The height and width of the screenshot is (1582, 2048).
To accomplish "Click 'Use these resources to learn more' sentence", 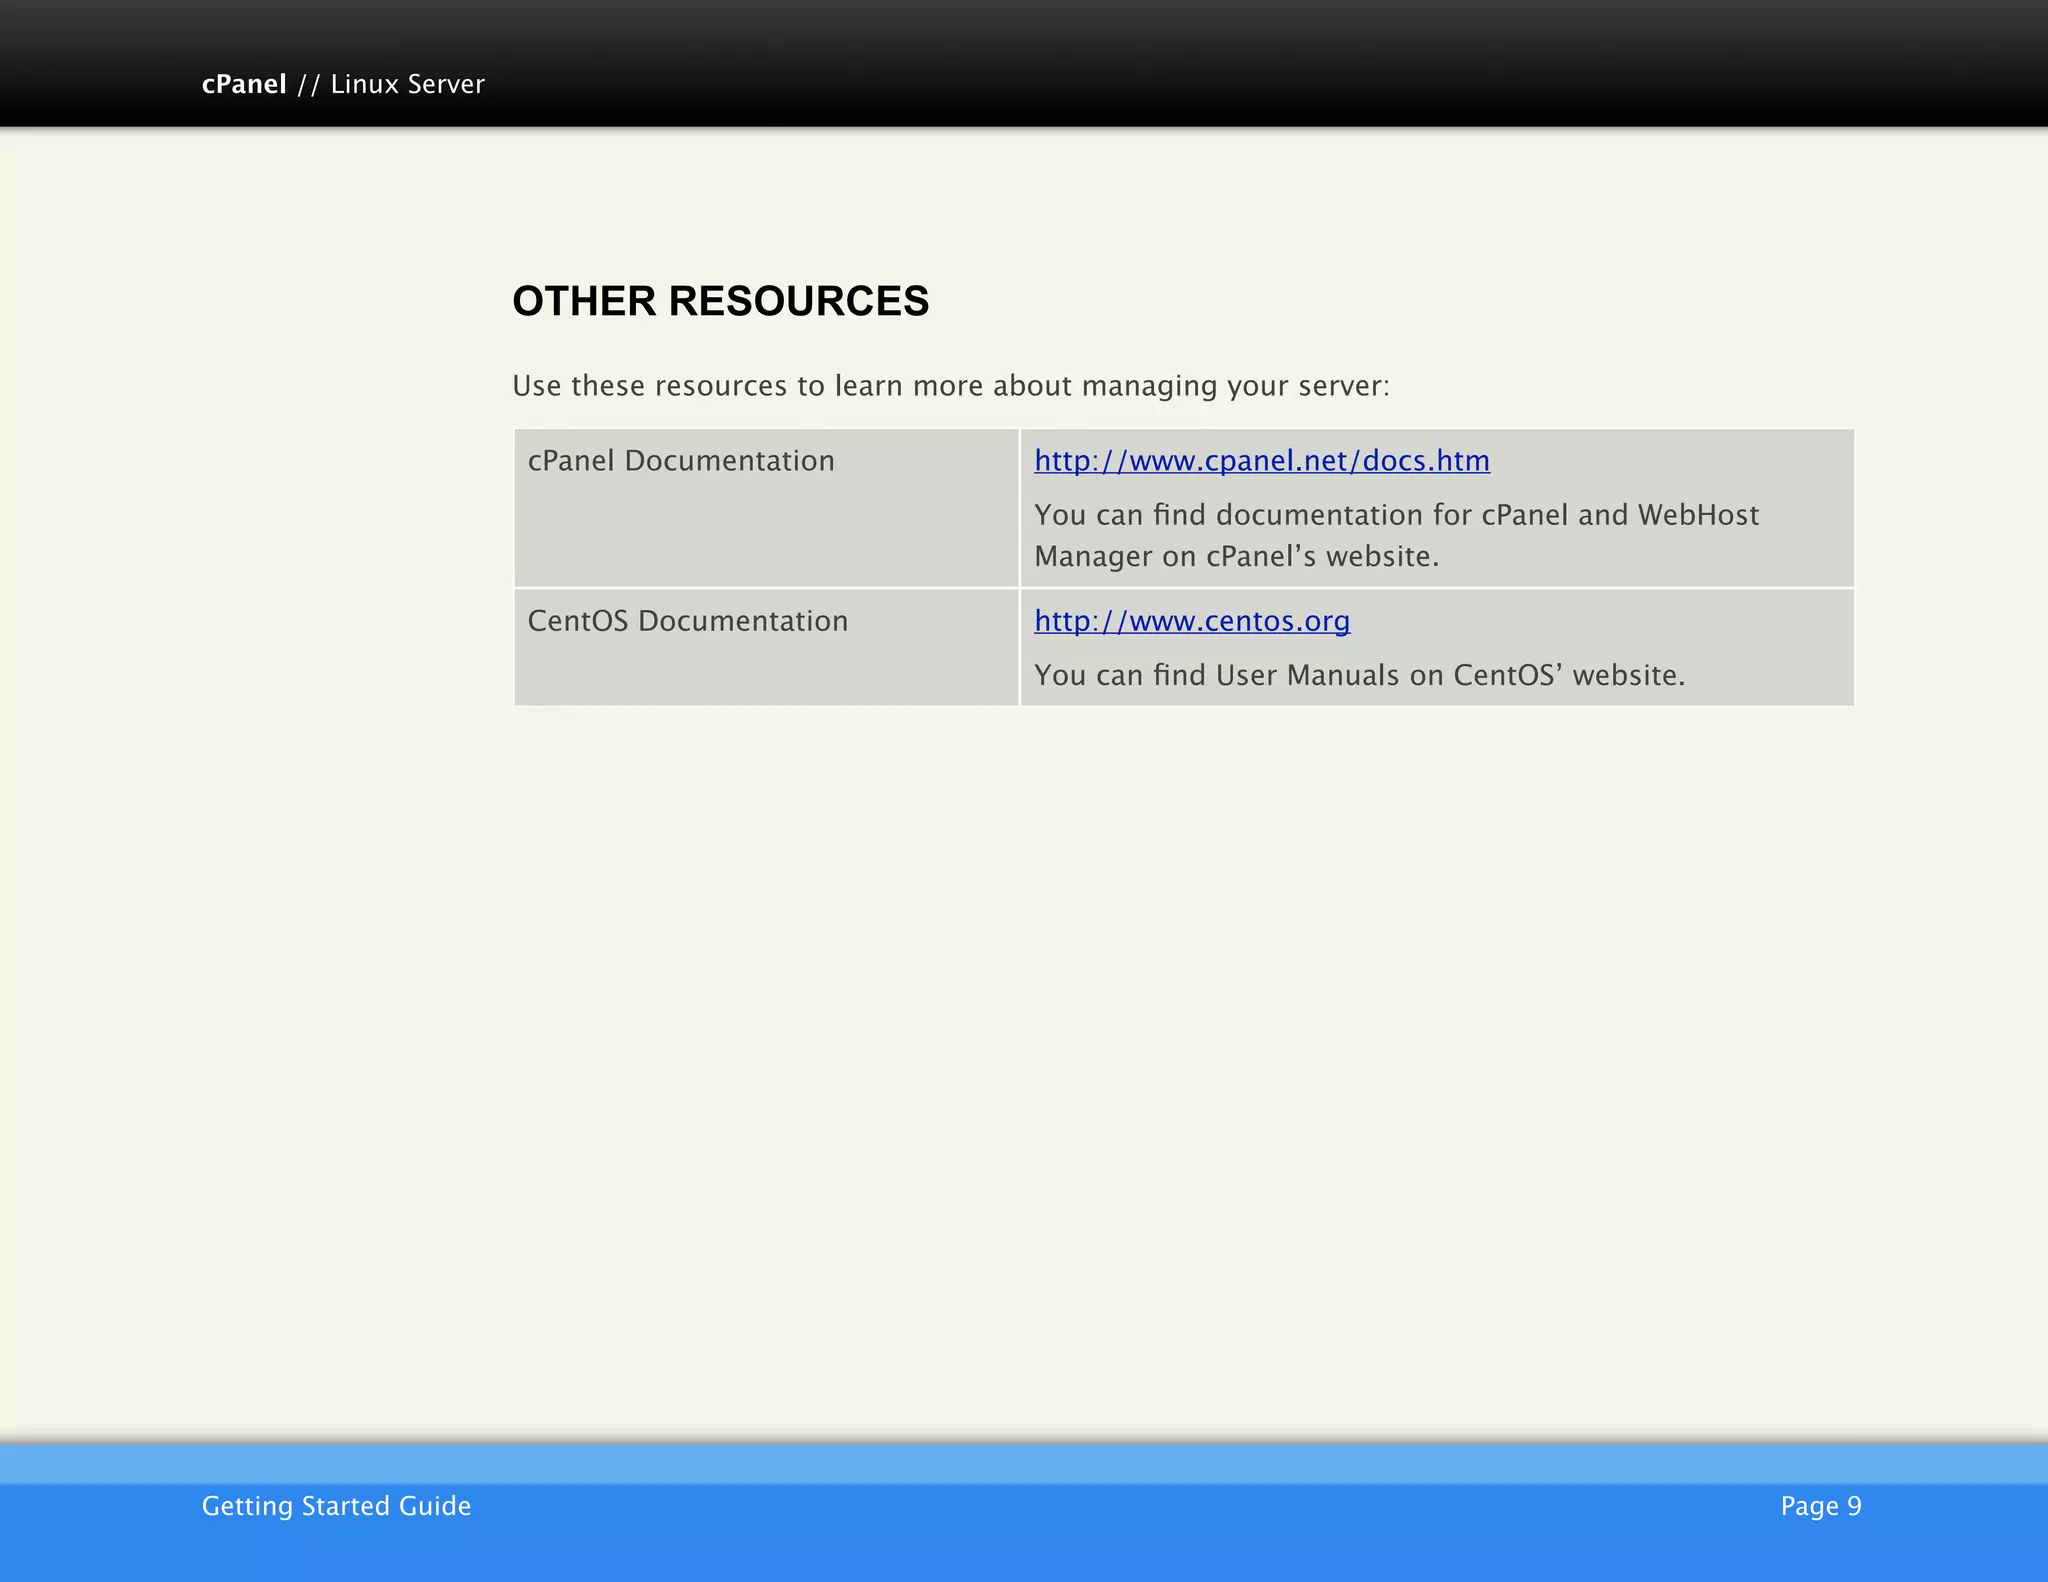I will [x=951, y=386].
